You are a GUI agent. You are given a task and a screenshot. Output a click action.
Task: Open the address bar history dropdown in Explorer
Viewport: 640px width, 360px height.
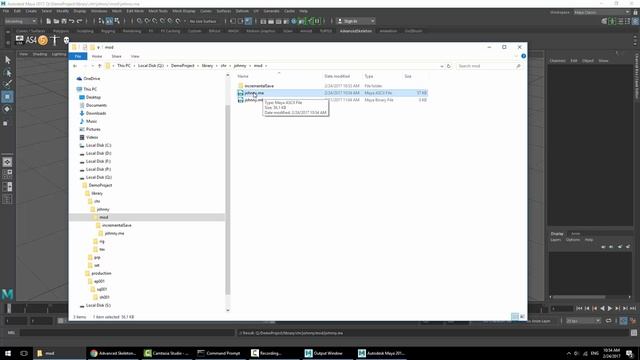(x=442, y=66)
